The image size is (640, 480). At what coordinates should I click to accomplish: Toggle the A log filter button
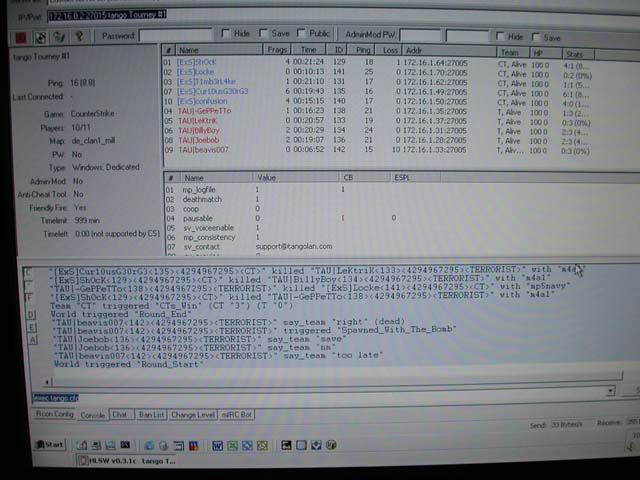pos(33,340)
